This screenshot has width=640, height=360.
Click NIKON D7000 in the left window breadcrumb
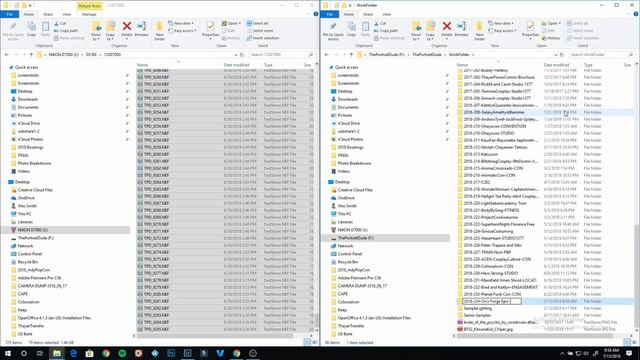(64, 54)
